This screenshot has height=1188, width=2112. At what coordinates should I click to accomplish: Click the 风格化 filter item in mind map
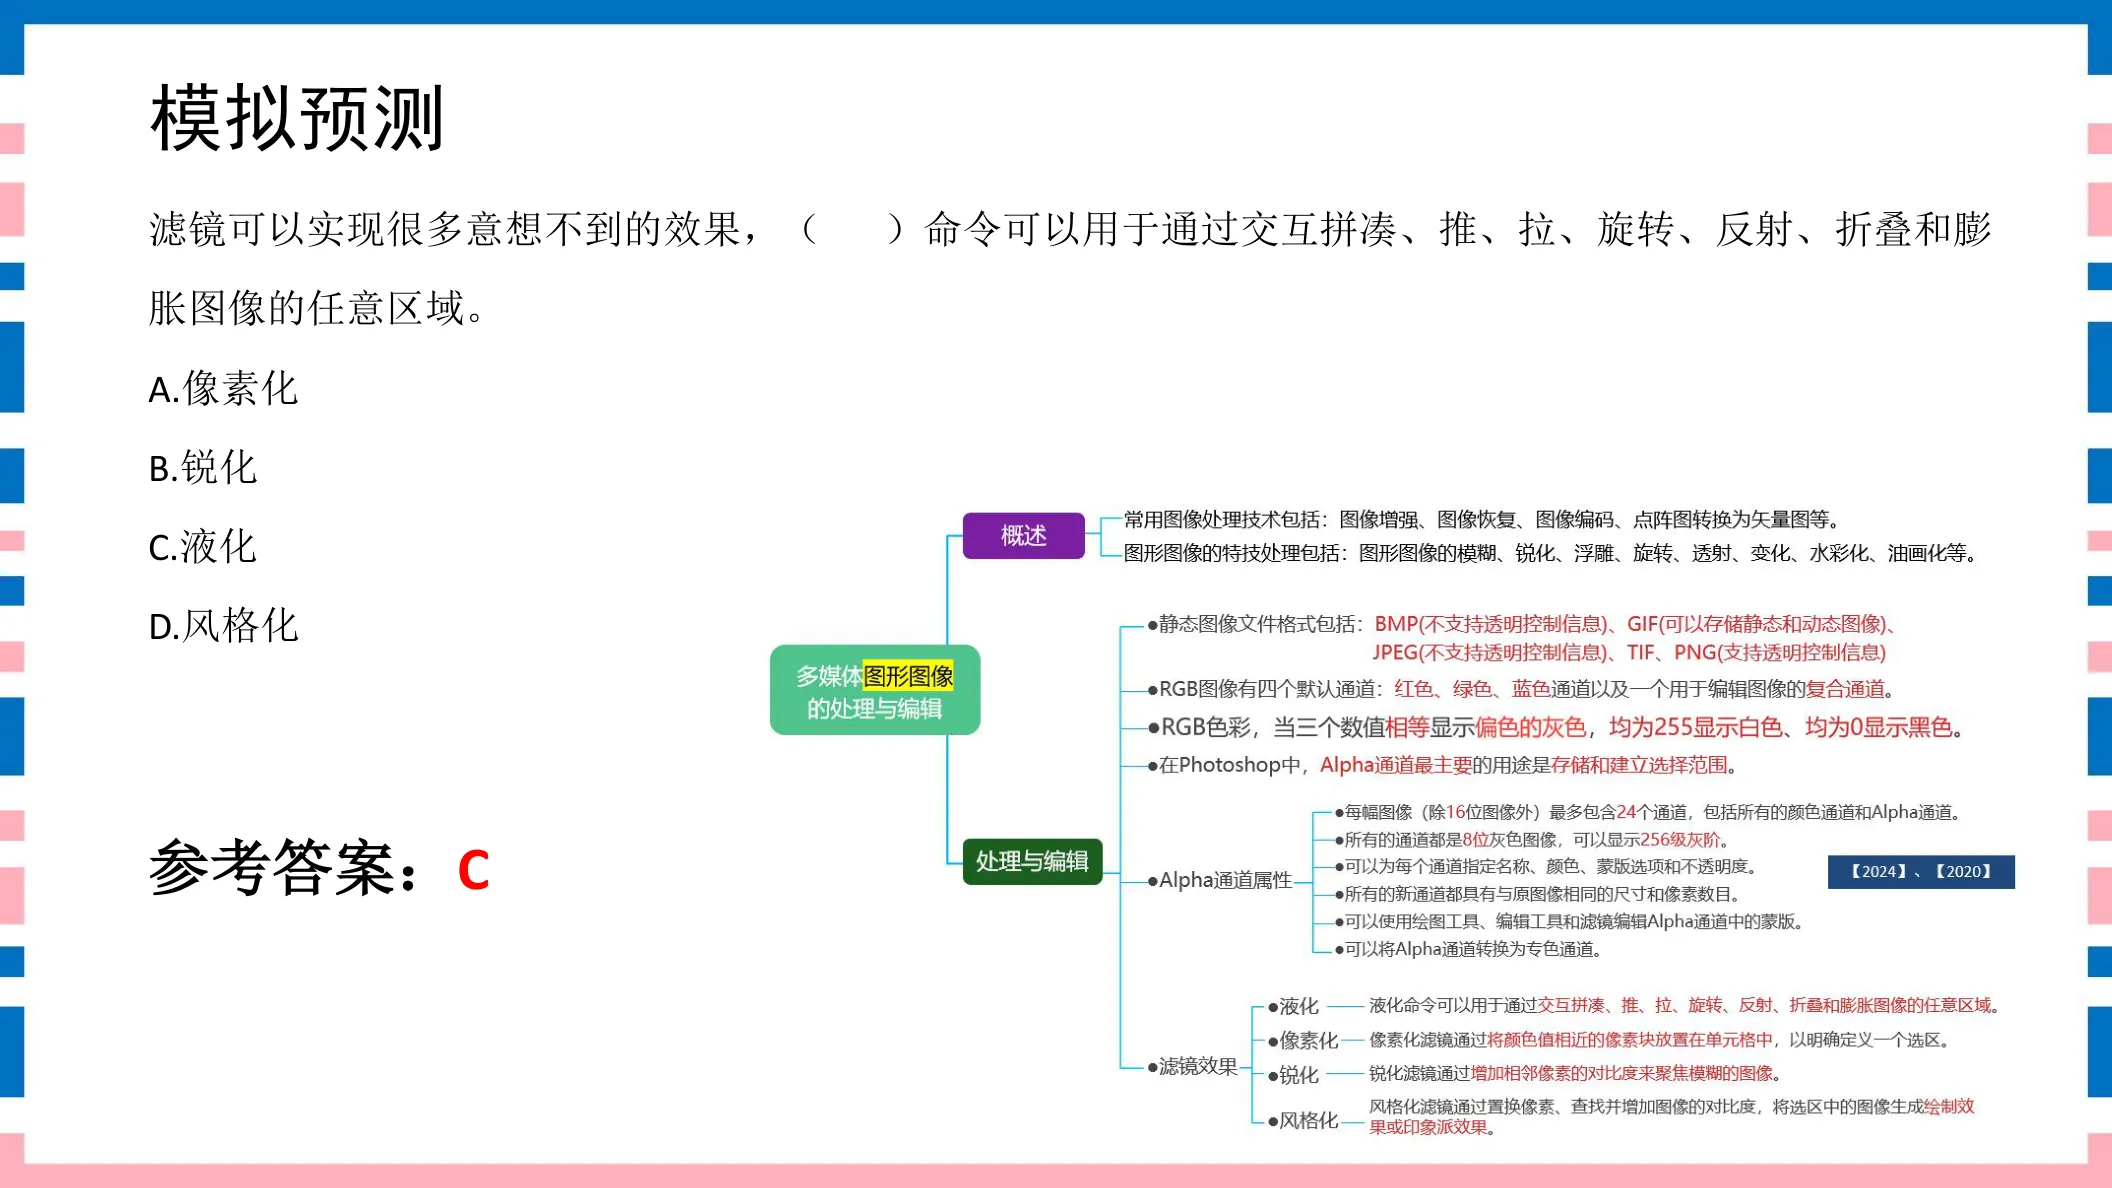(1303, 1120)
